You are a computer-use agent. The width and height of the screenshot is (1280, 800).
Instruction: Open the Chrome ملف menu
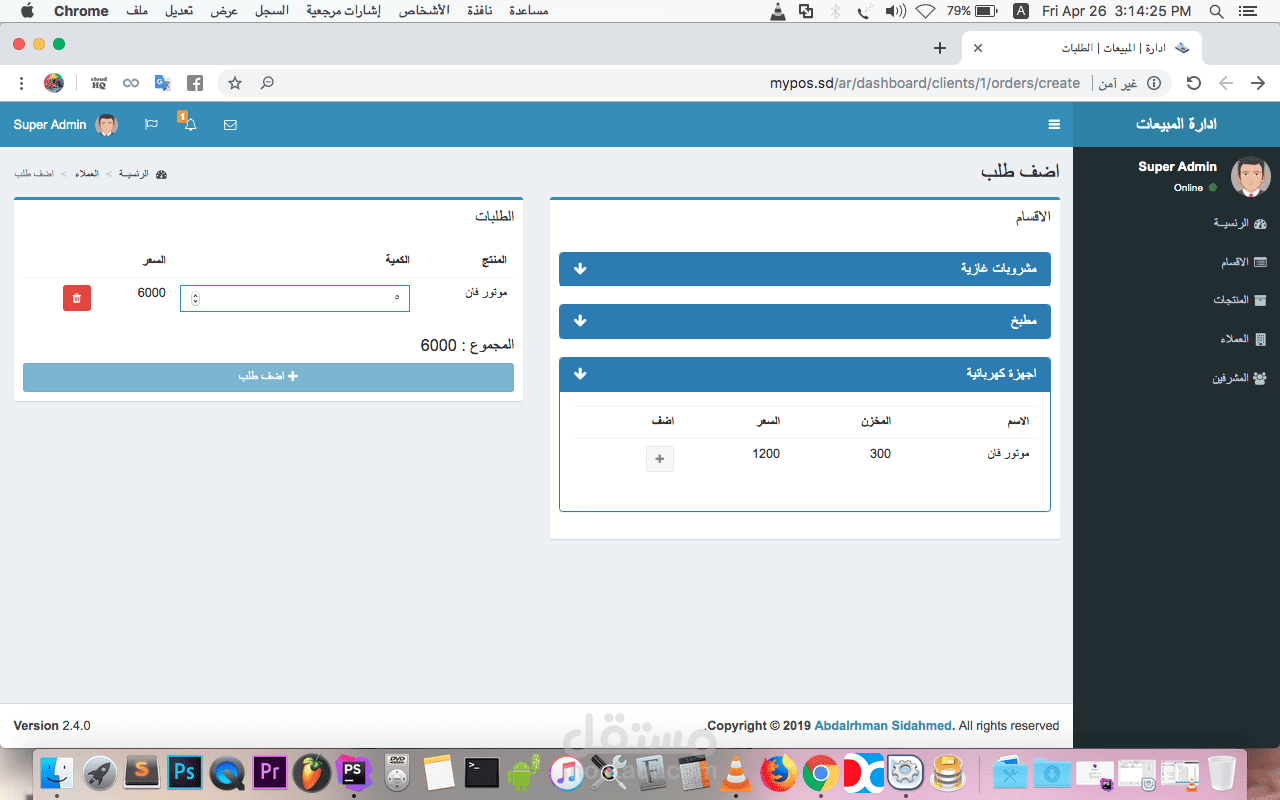(x=139, y=11)
